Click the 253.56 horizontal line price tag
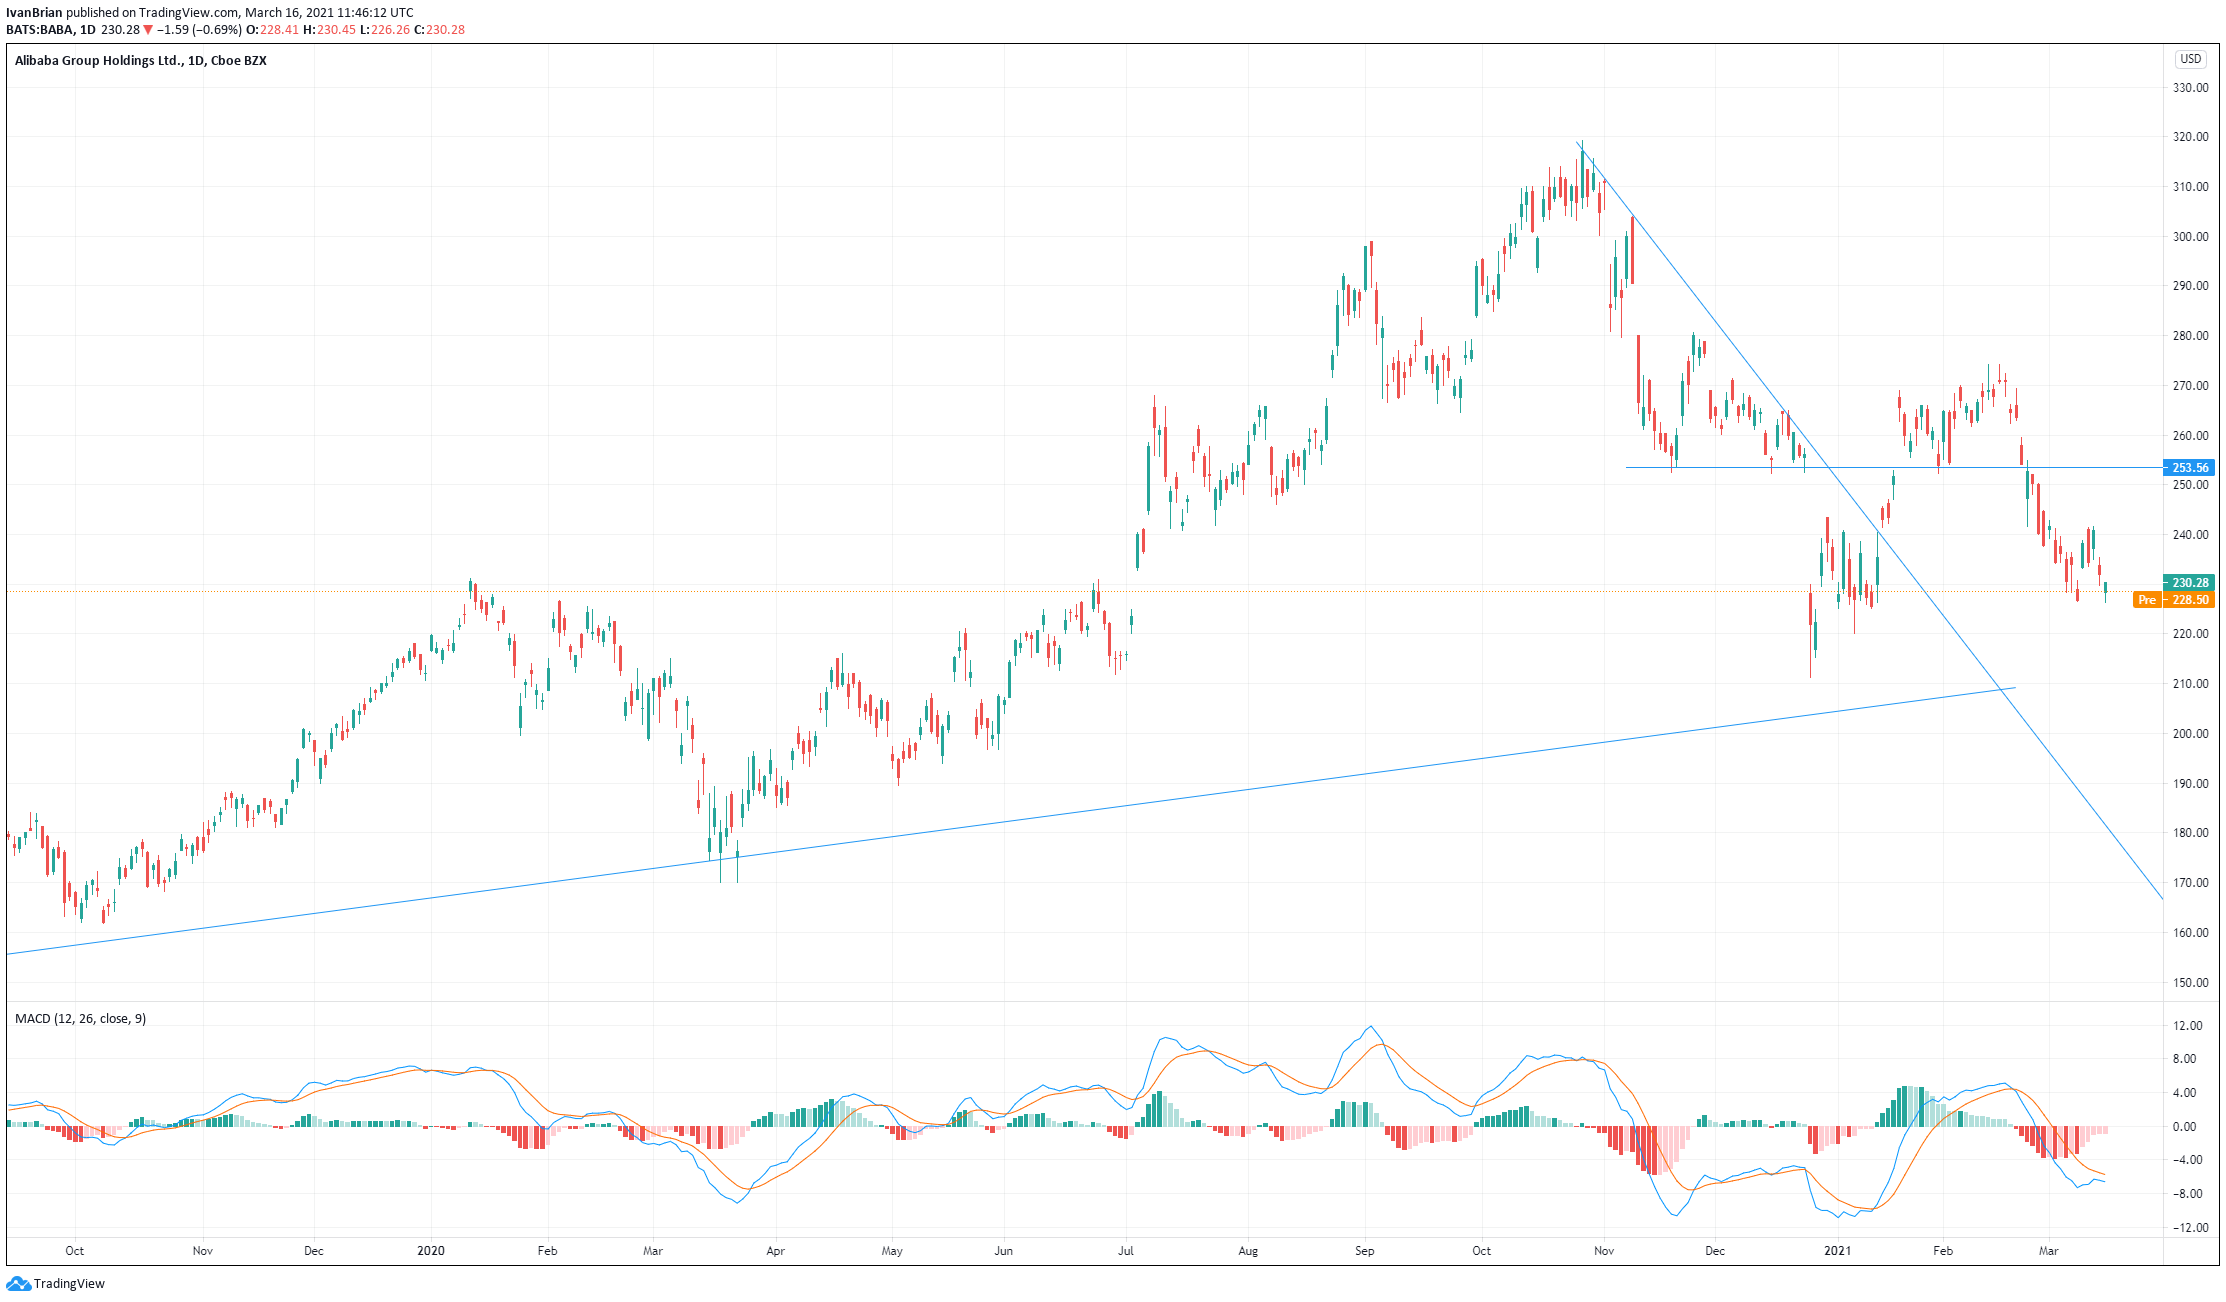This screenshot has width=2226, height=1302. click(2189, 467)
